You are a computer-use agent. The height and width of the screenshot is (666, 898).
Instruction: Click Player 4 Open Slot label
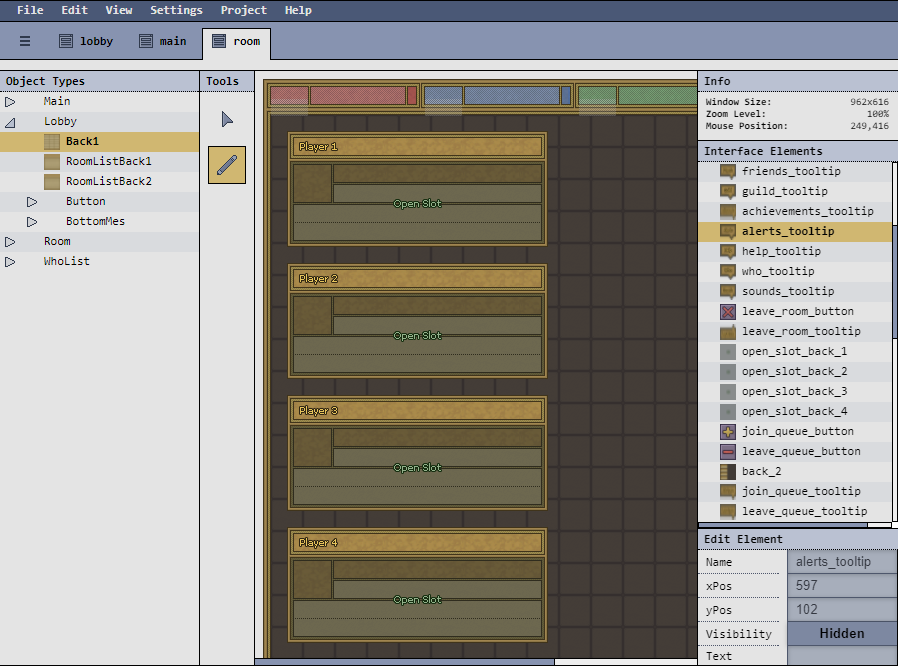(x=418, y=600)
